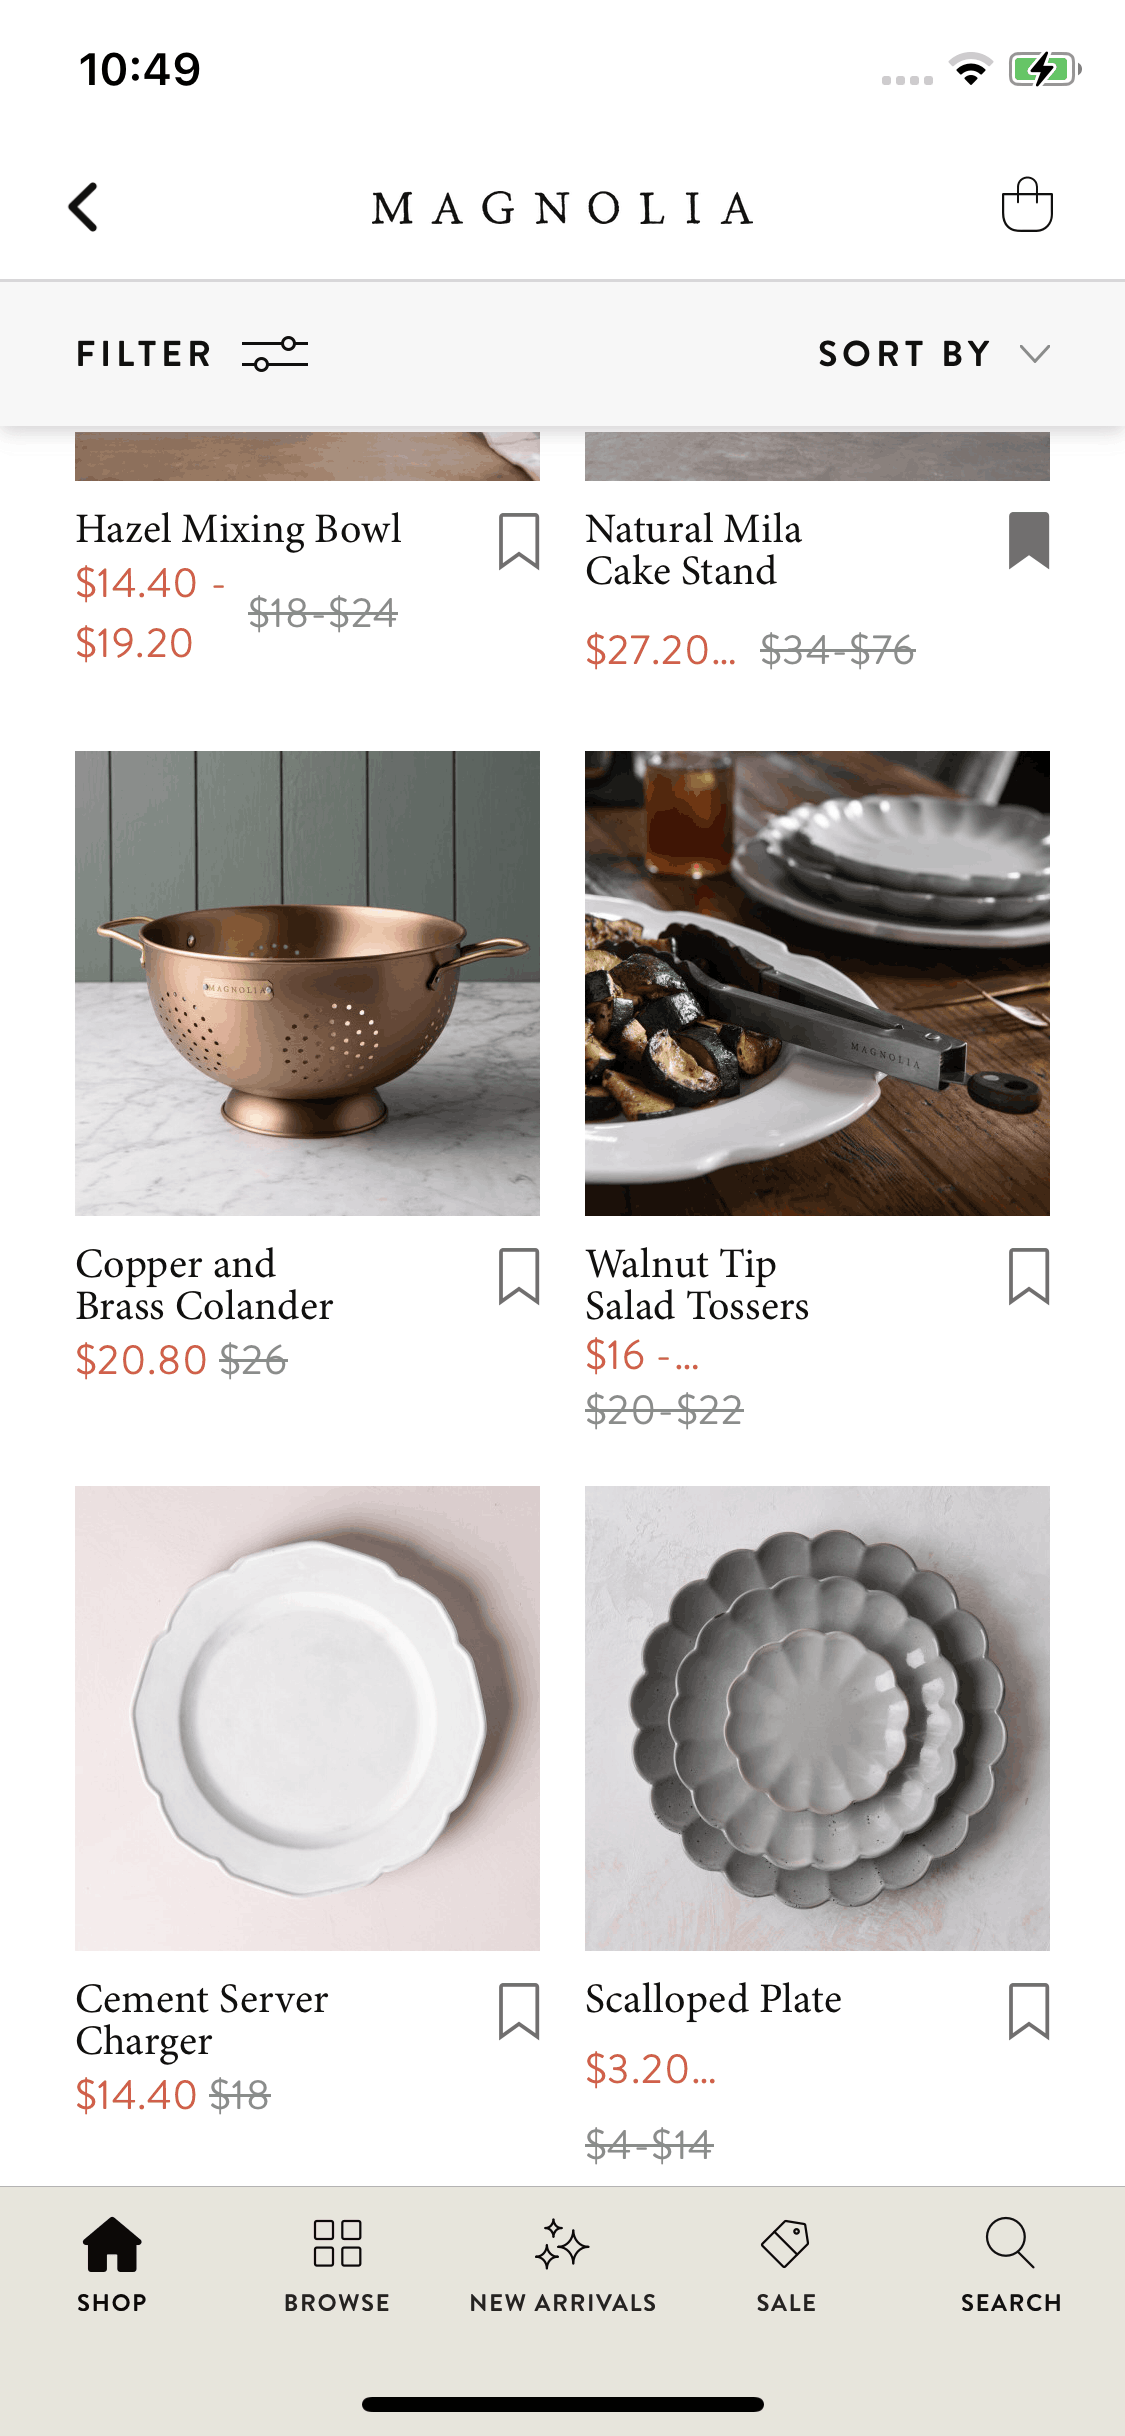View the Cement Server Charger plate image

click(x=307, y=1718)
